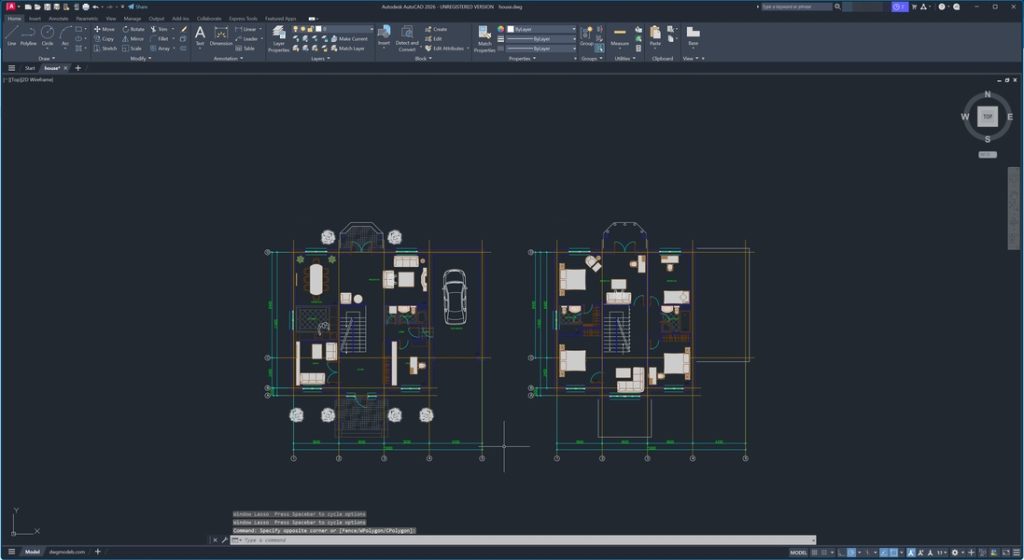Viewport: 1024px width, 560px height.
Task: Switch to the Start file tab
Action: tap(30, 68)
